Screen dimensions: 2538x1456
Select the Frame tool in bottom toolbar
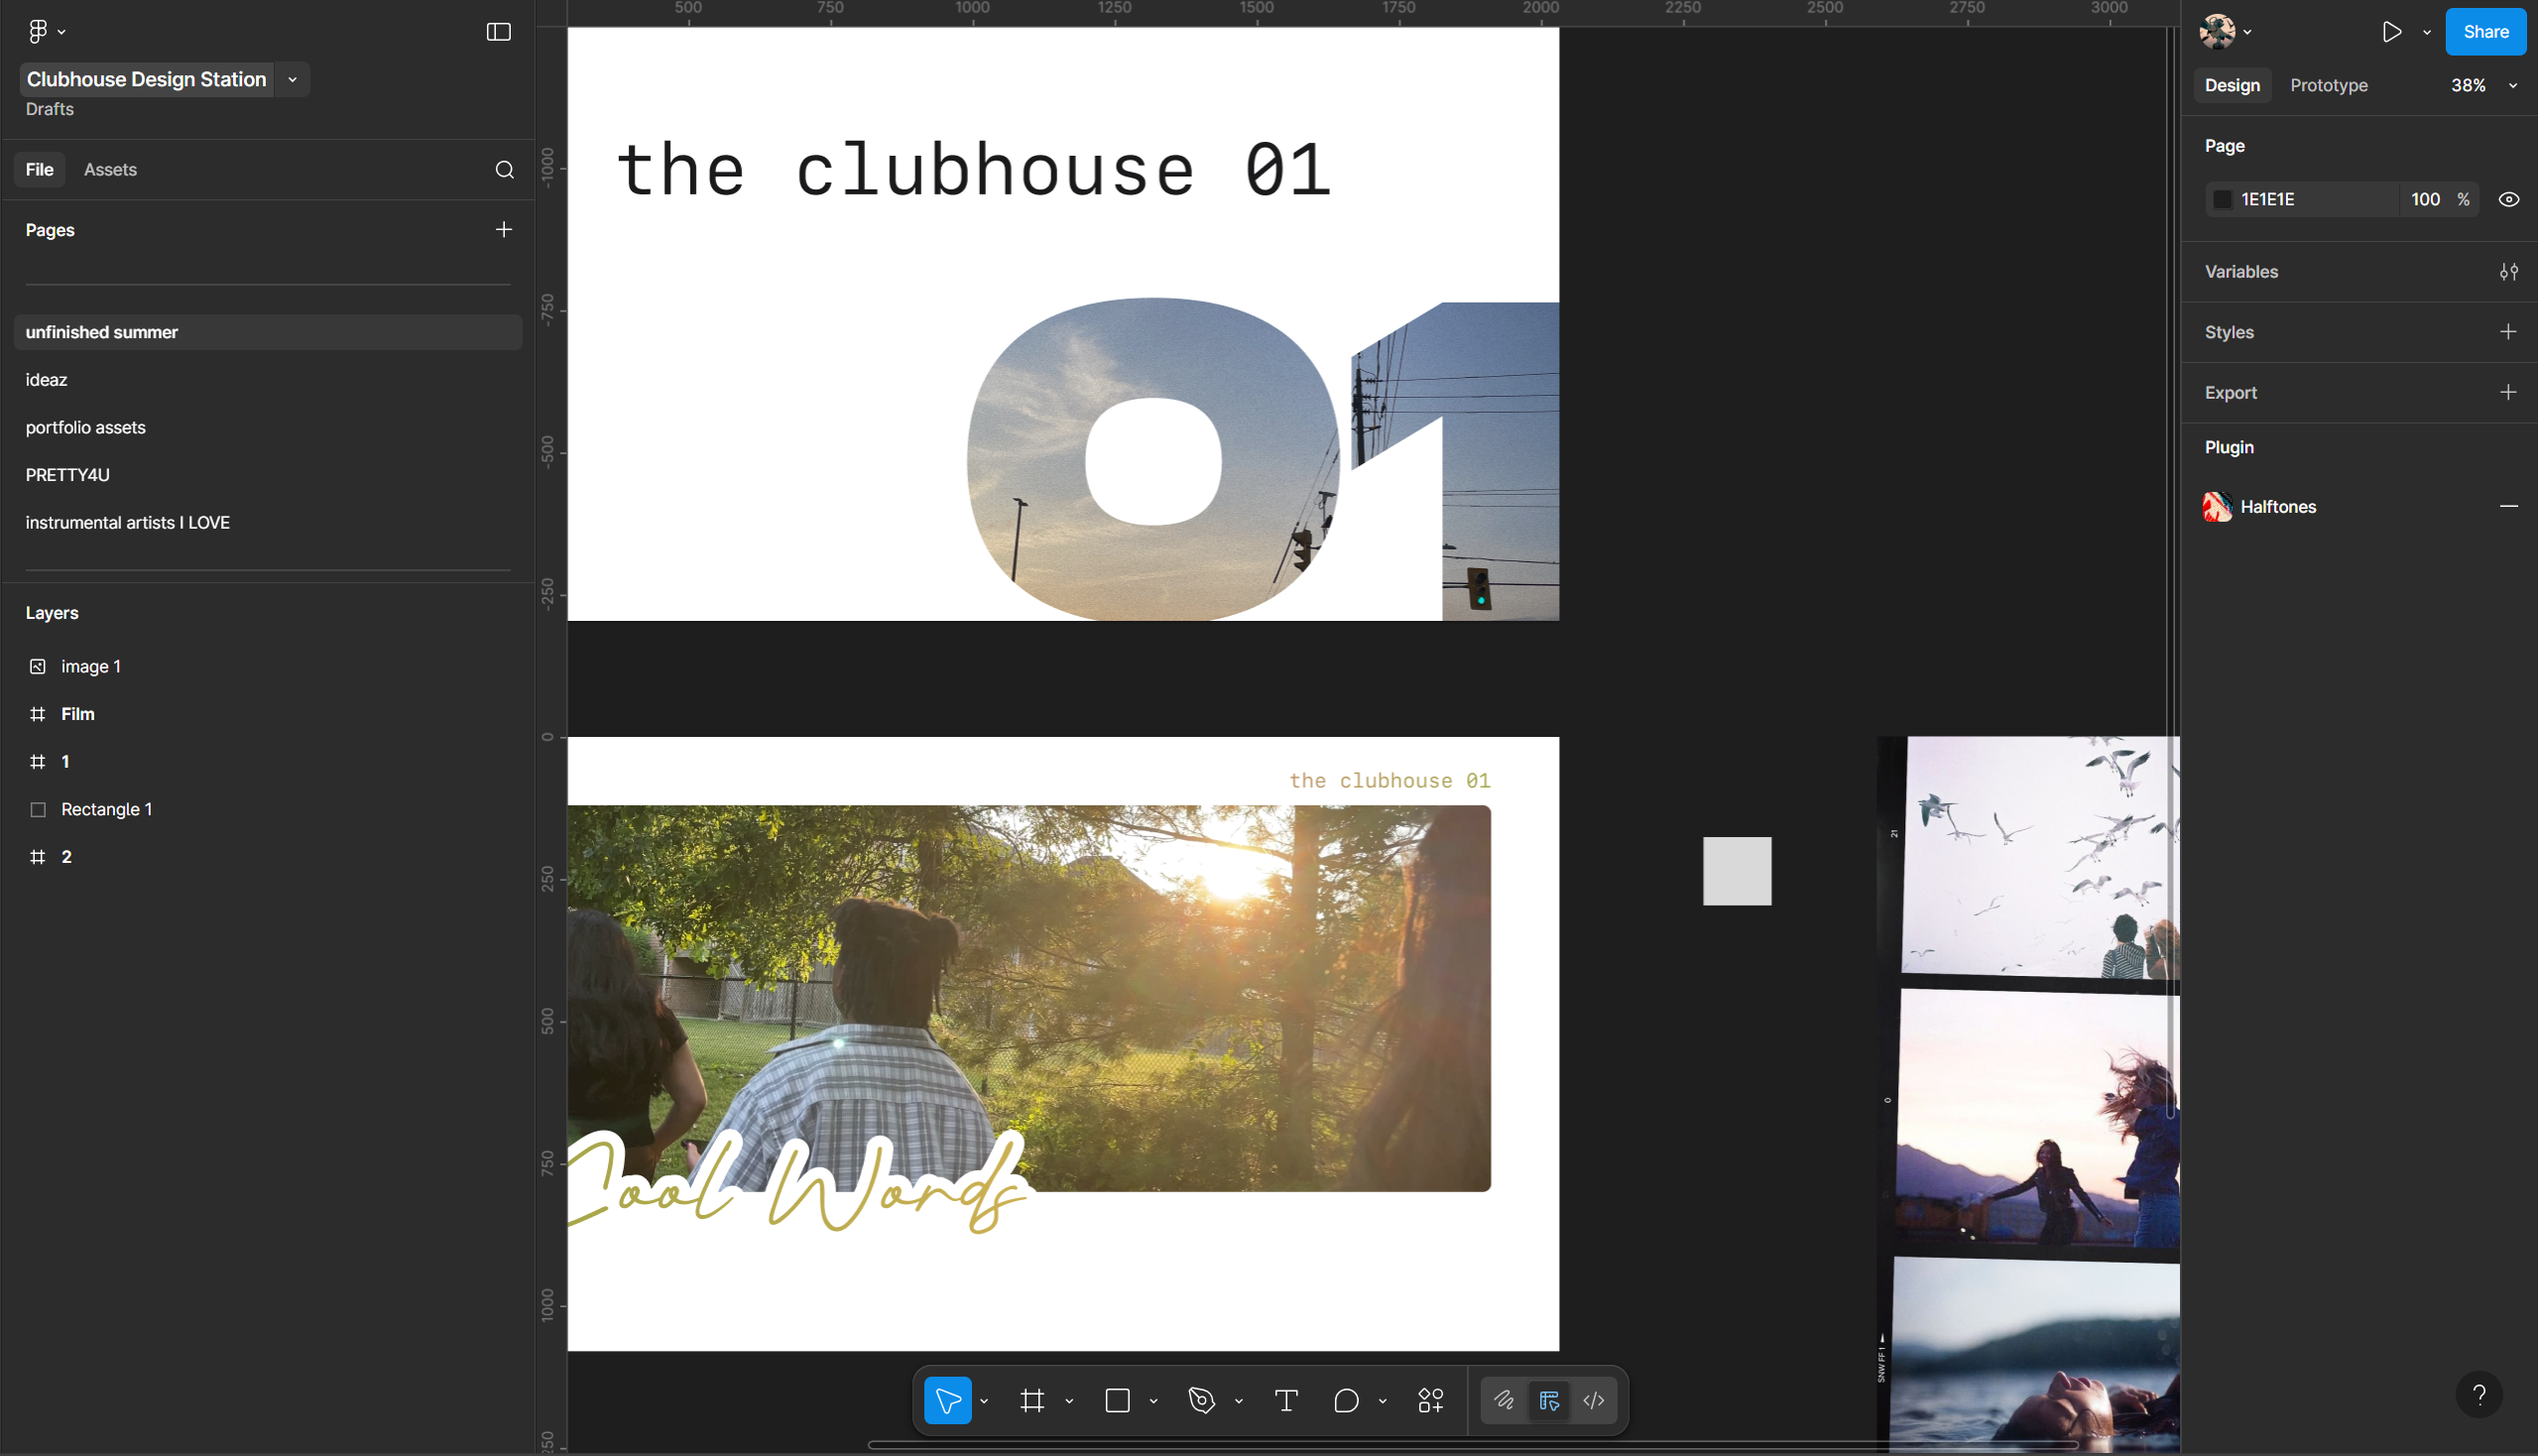(1032, 1400)
